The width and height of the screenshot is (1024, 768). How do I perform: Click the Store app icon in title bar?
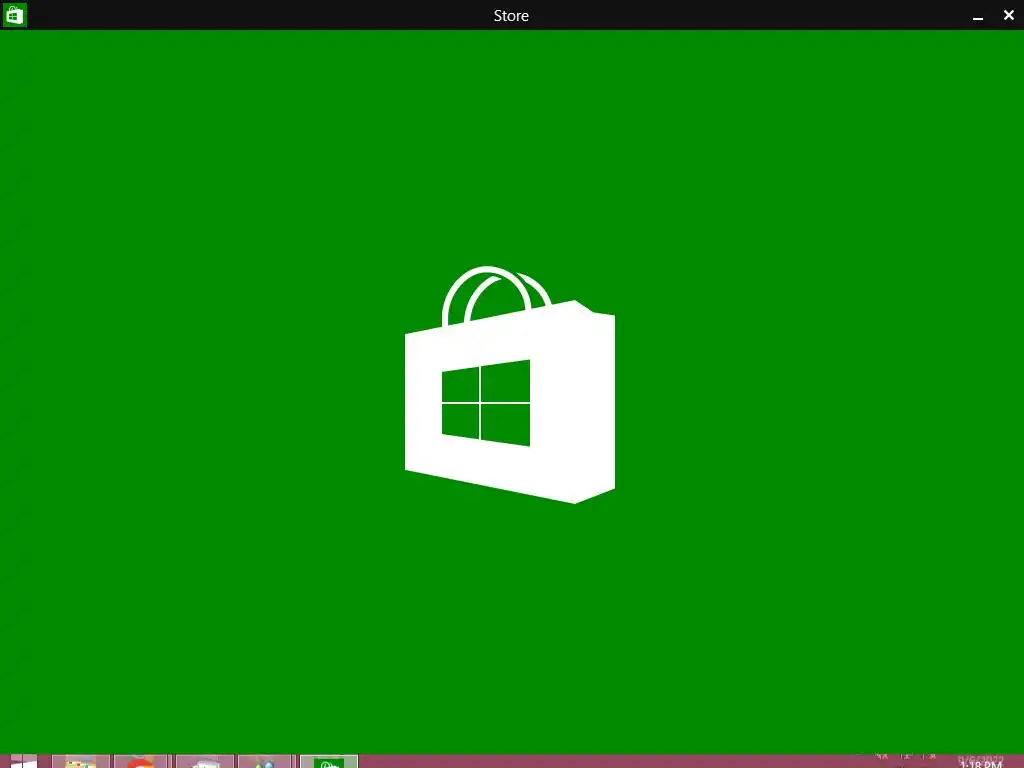point(14,15)
